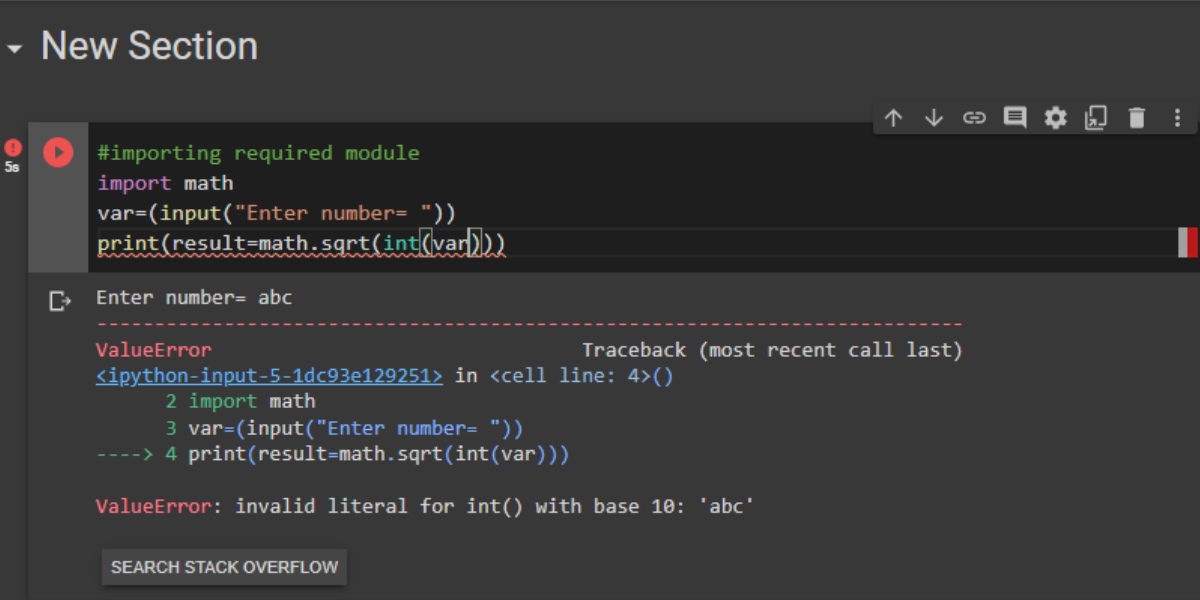Click the 5s execution time label
Screen dimensions: 1200x600
pyautogui.click(x=13, y=166)
